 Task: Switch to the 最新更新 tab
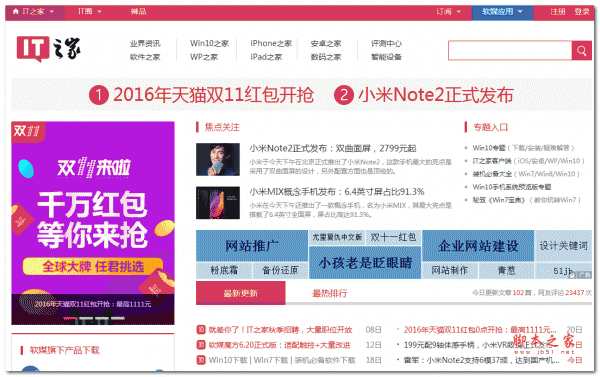coord(241,293)
